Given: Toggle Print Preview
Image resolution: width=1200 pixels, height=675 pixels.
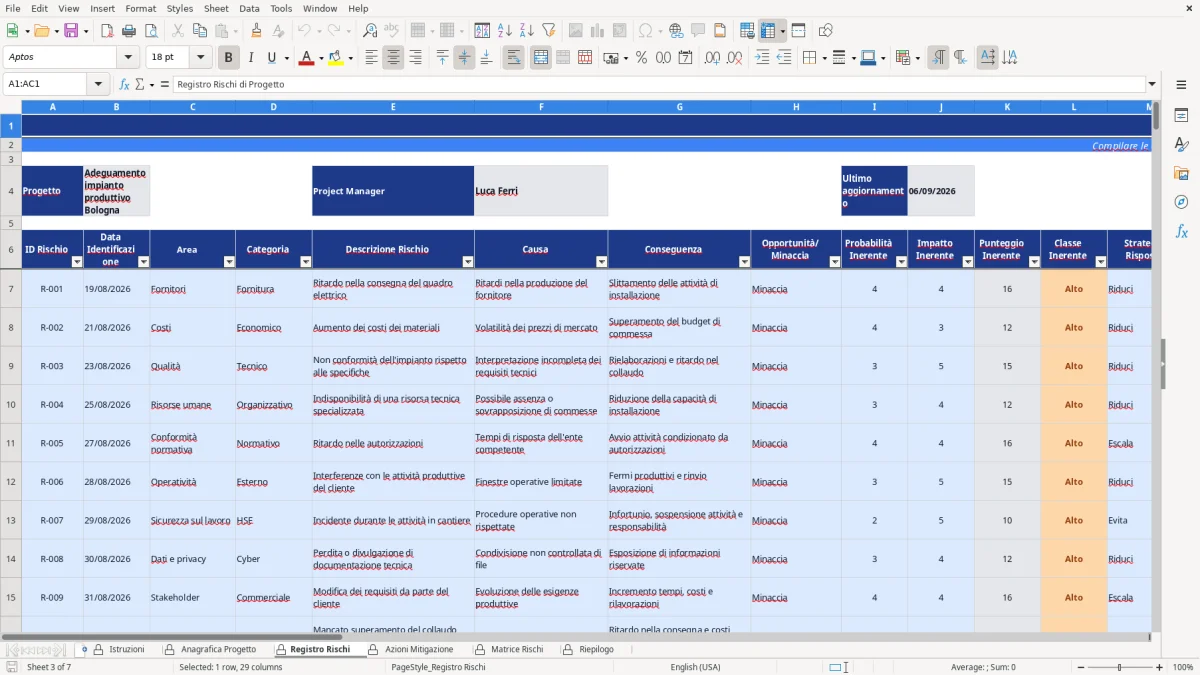Looking at the screenshot, I should coord(151,31).
